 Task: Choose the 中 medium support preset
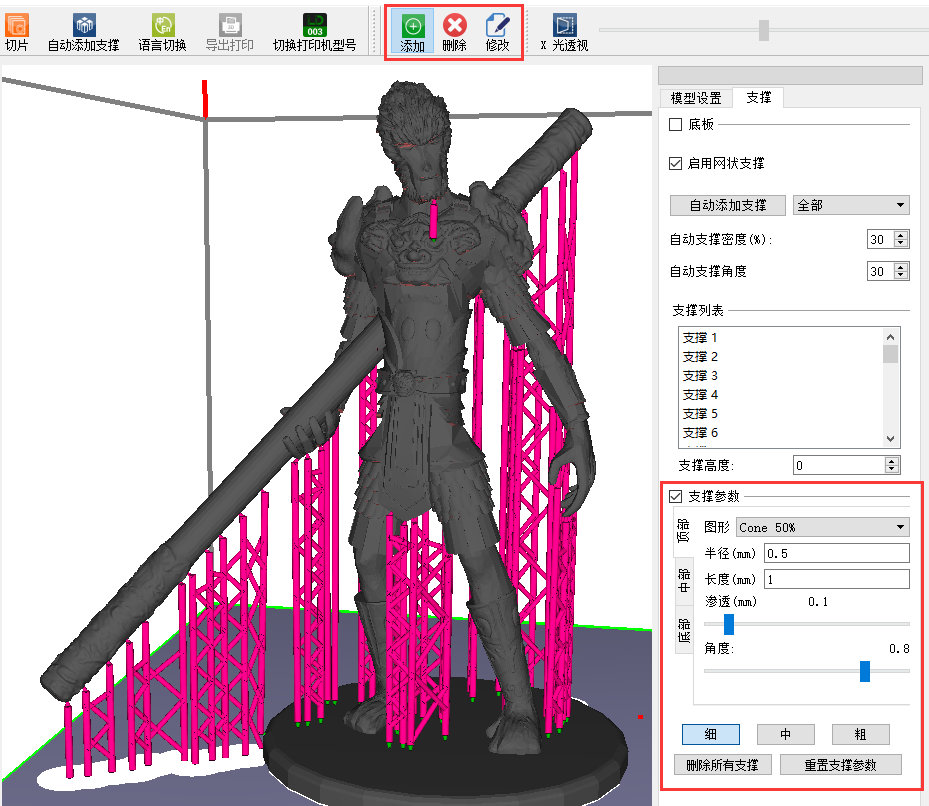coord(786,734)
